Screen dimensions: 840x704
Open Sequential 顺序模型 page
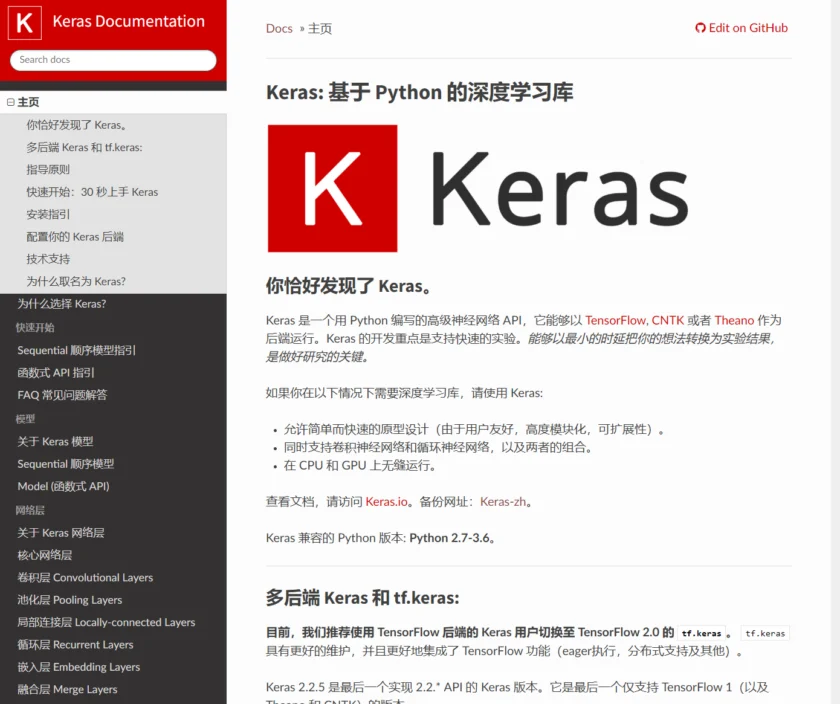pos(66,464)
